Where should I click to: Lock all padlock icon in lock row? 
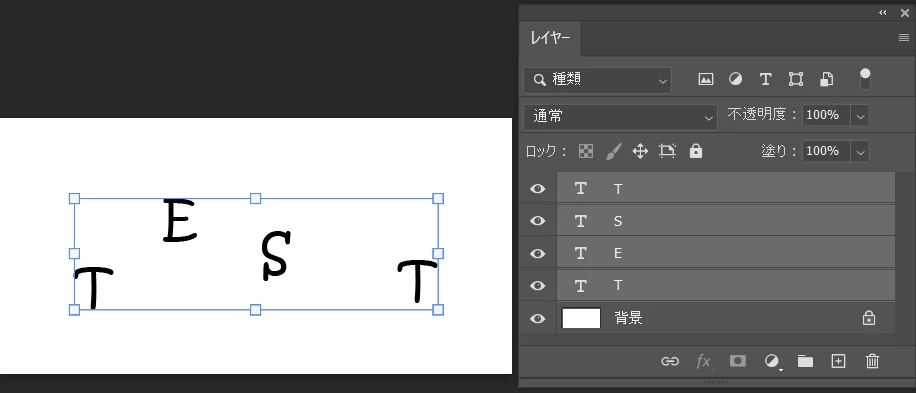pyautogui.click(x=695, y=151)
